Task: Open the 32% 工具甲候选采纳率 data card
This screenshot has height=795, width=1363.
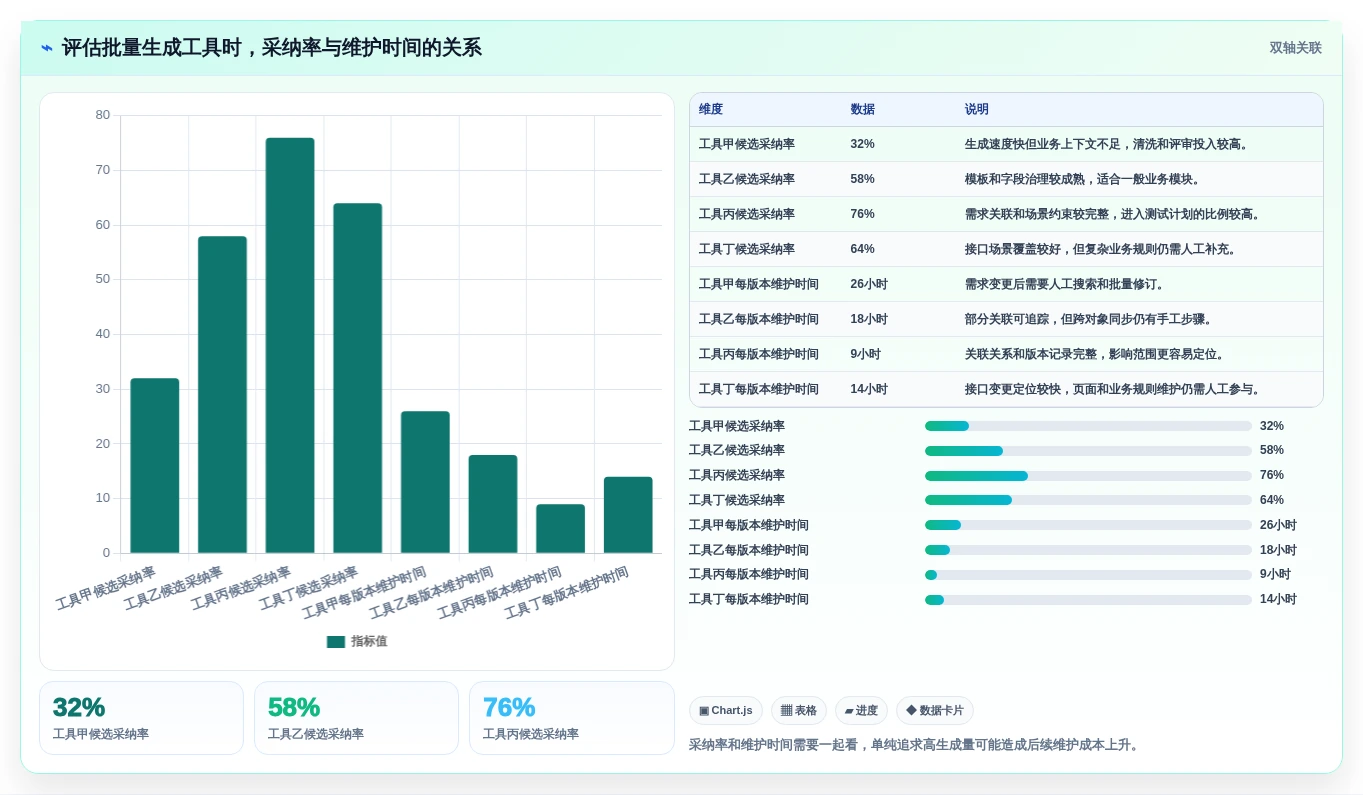Action: click(141, 718)
